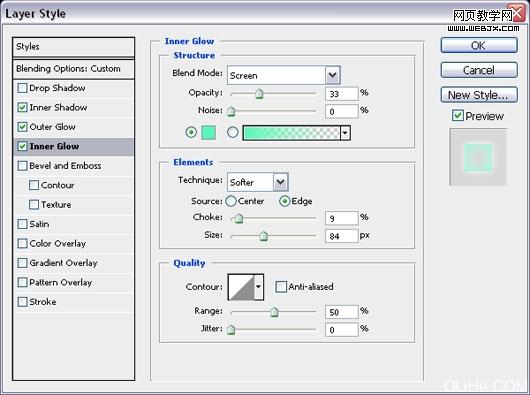530x395 pixels.
Task: Open the Inner Shadow settings row
Action: pos(73,108)
